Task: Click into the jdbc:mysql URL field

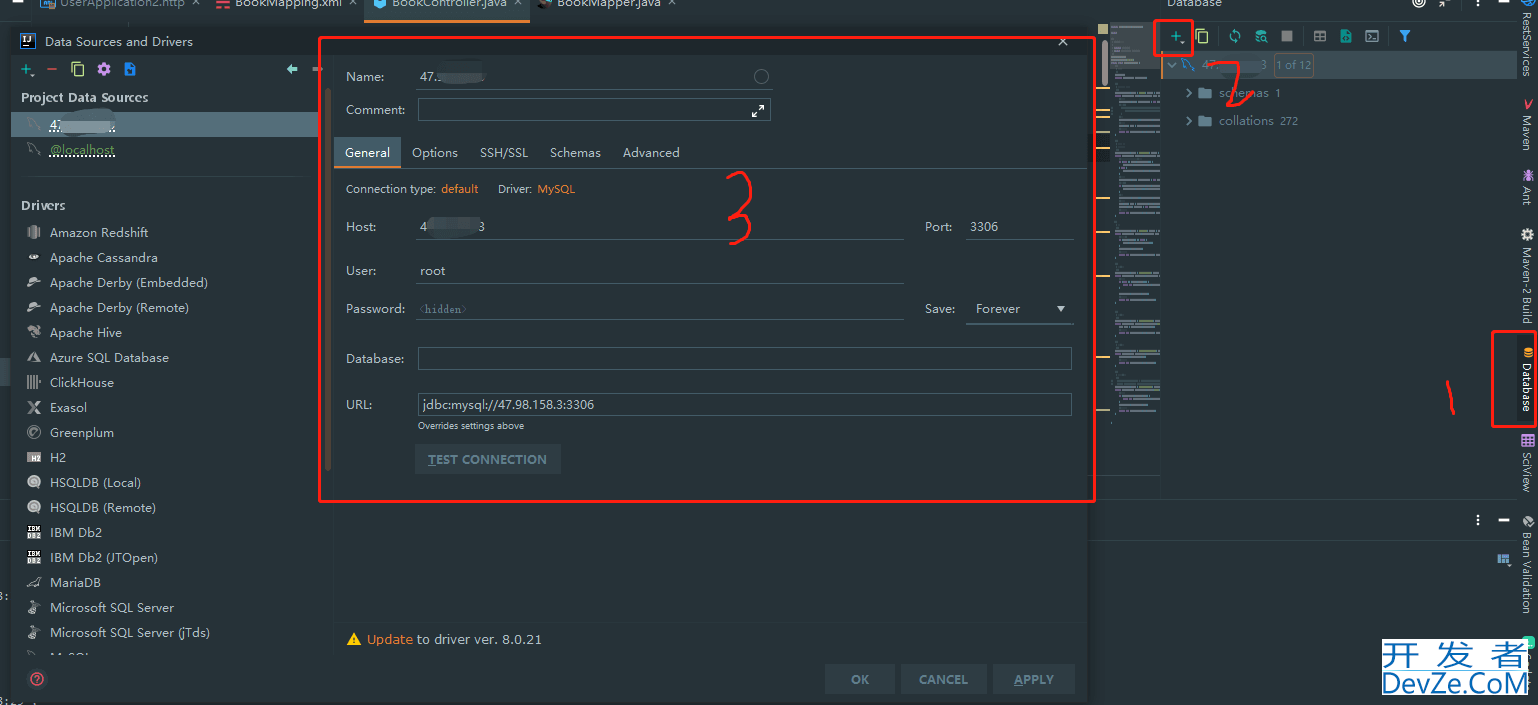Action: coord(744,404)
